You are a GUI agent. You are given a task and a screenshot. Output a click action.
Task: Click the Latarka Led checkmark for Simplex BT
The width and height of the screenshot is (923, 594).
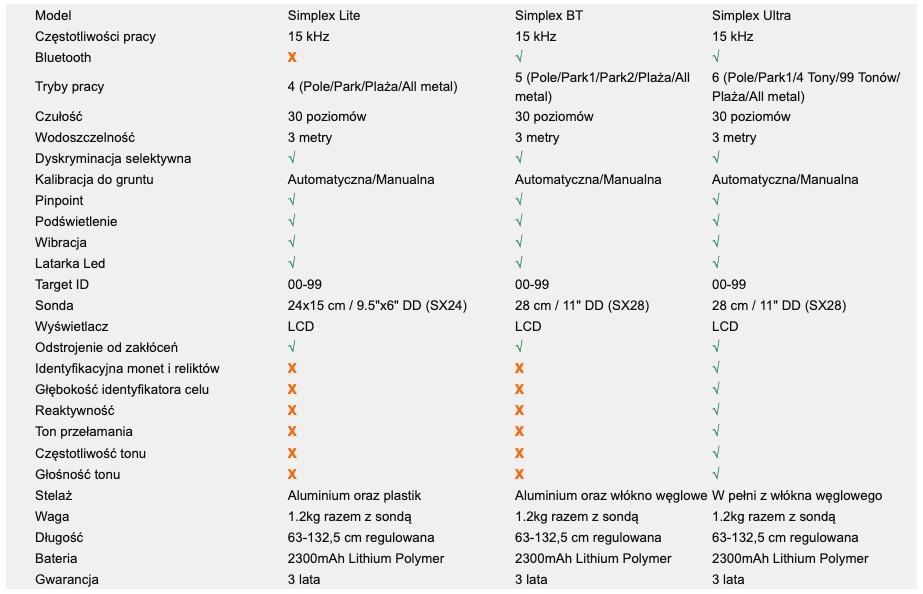[519, 263]
